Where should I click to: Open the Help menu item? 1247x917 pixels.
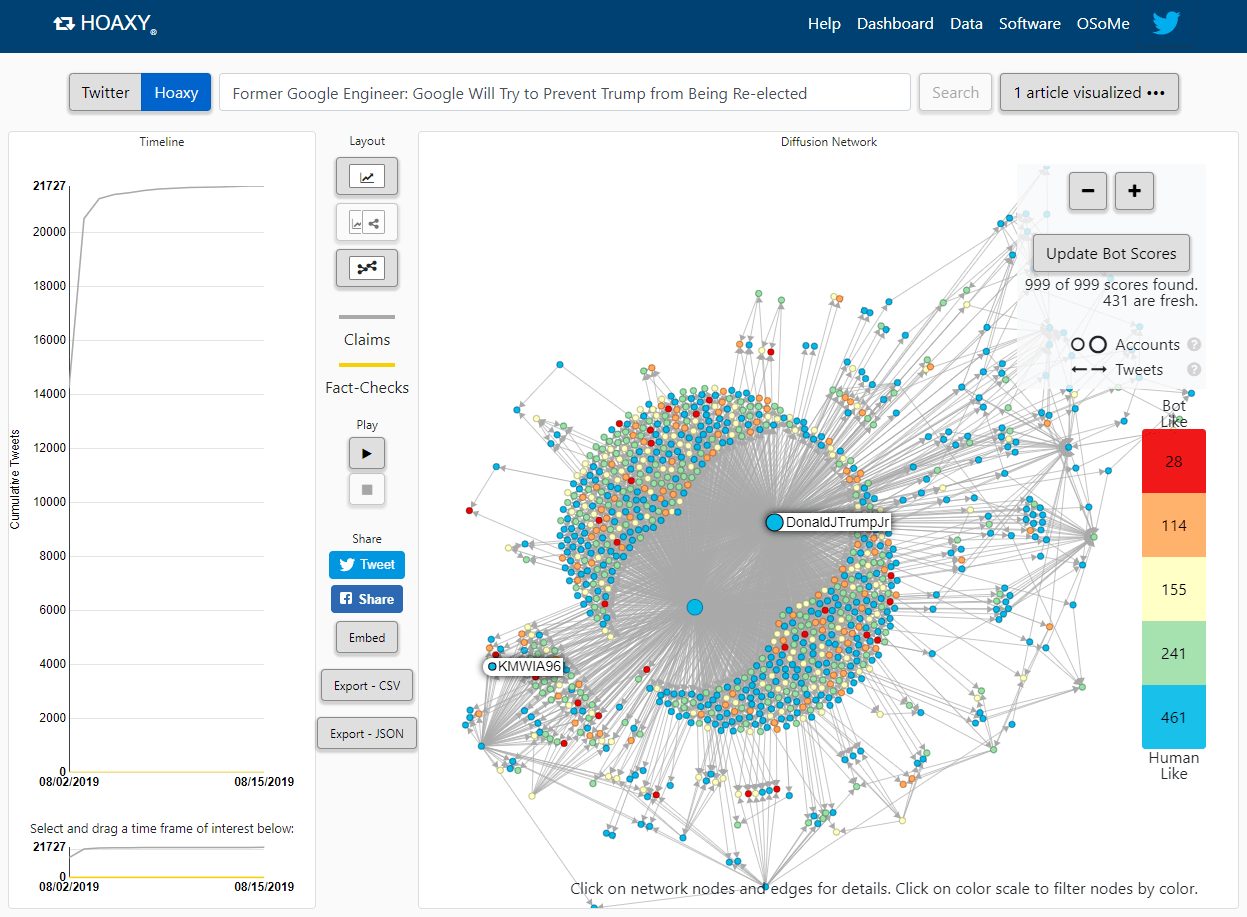click(x=824, y=23)
